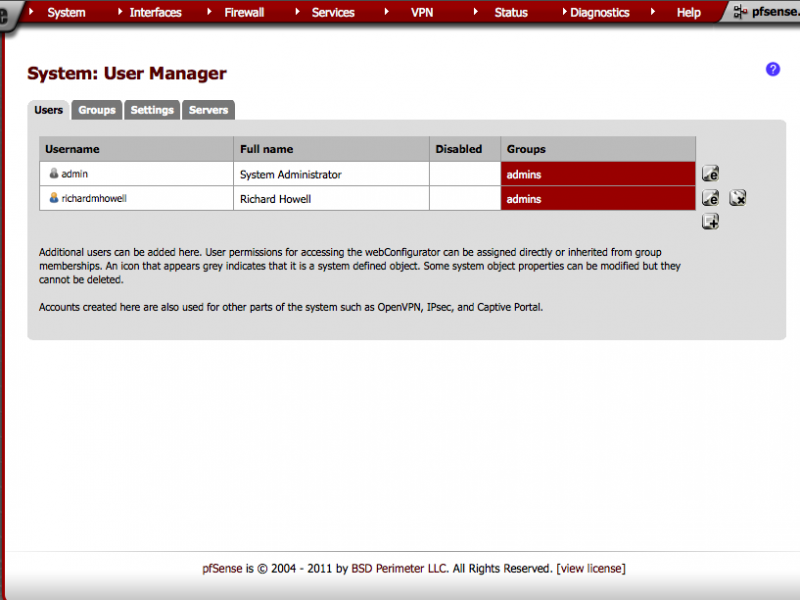Delete the richardmhowell user
Screen dimensions: 800x600
coord(737,199)
